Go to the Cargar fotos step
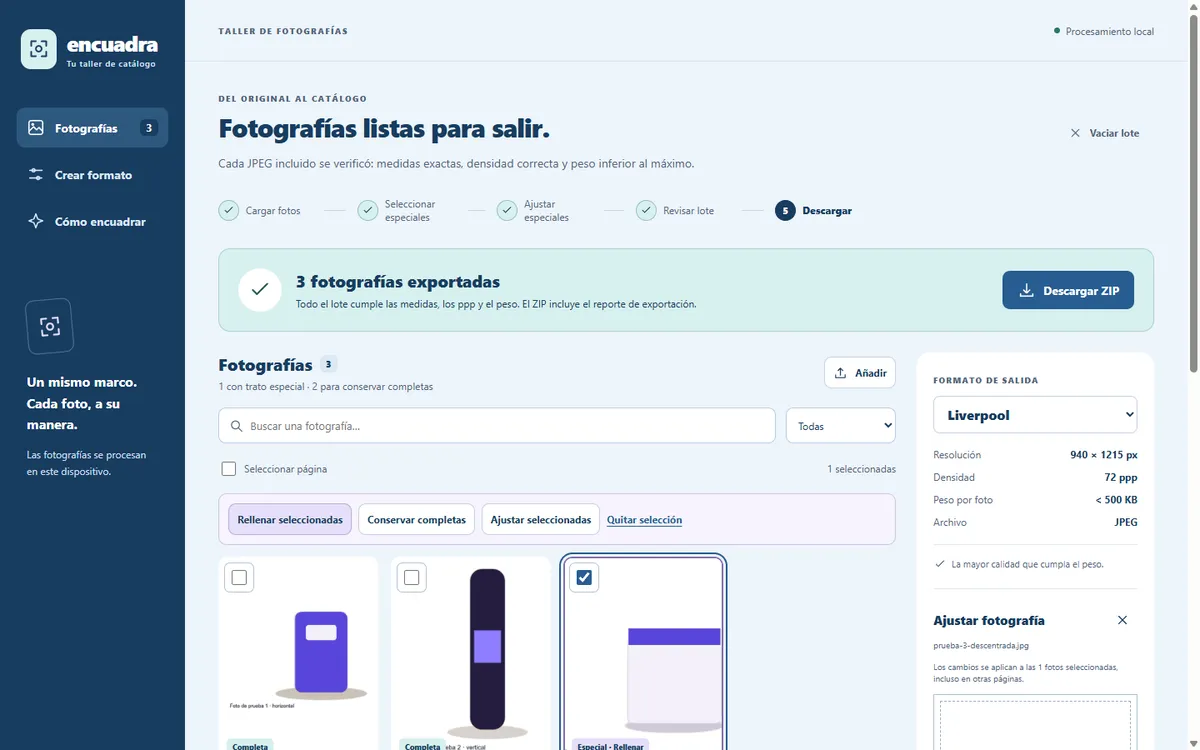 (260, 211)
